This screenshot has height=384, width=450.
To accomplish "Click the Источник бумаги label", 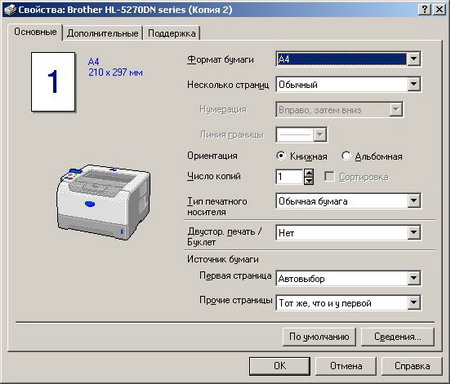I will pyautogui.click(x=223, y=259).
